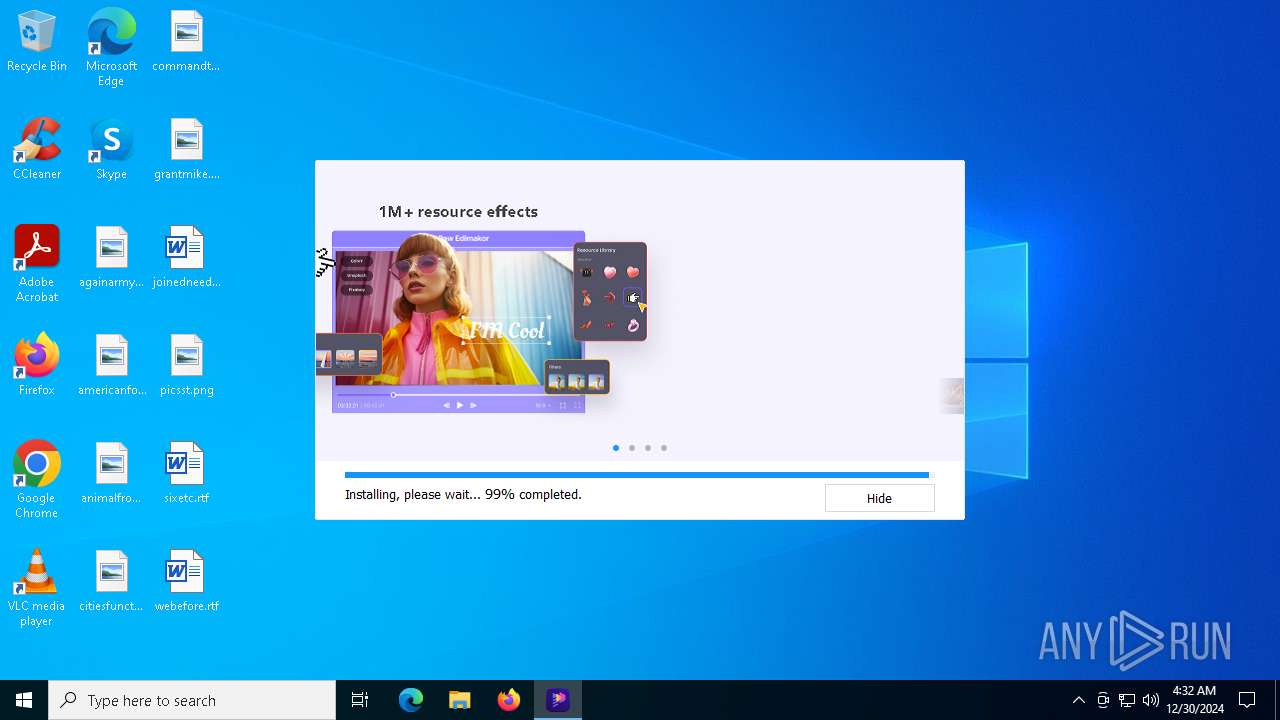Click the '1M+ resource effects' heading
This screenshot has width=1280, height=720.
tap(458, 212)
